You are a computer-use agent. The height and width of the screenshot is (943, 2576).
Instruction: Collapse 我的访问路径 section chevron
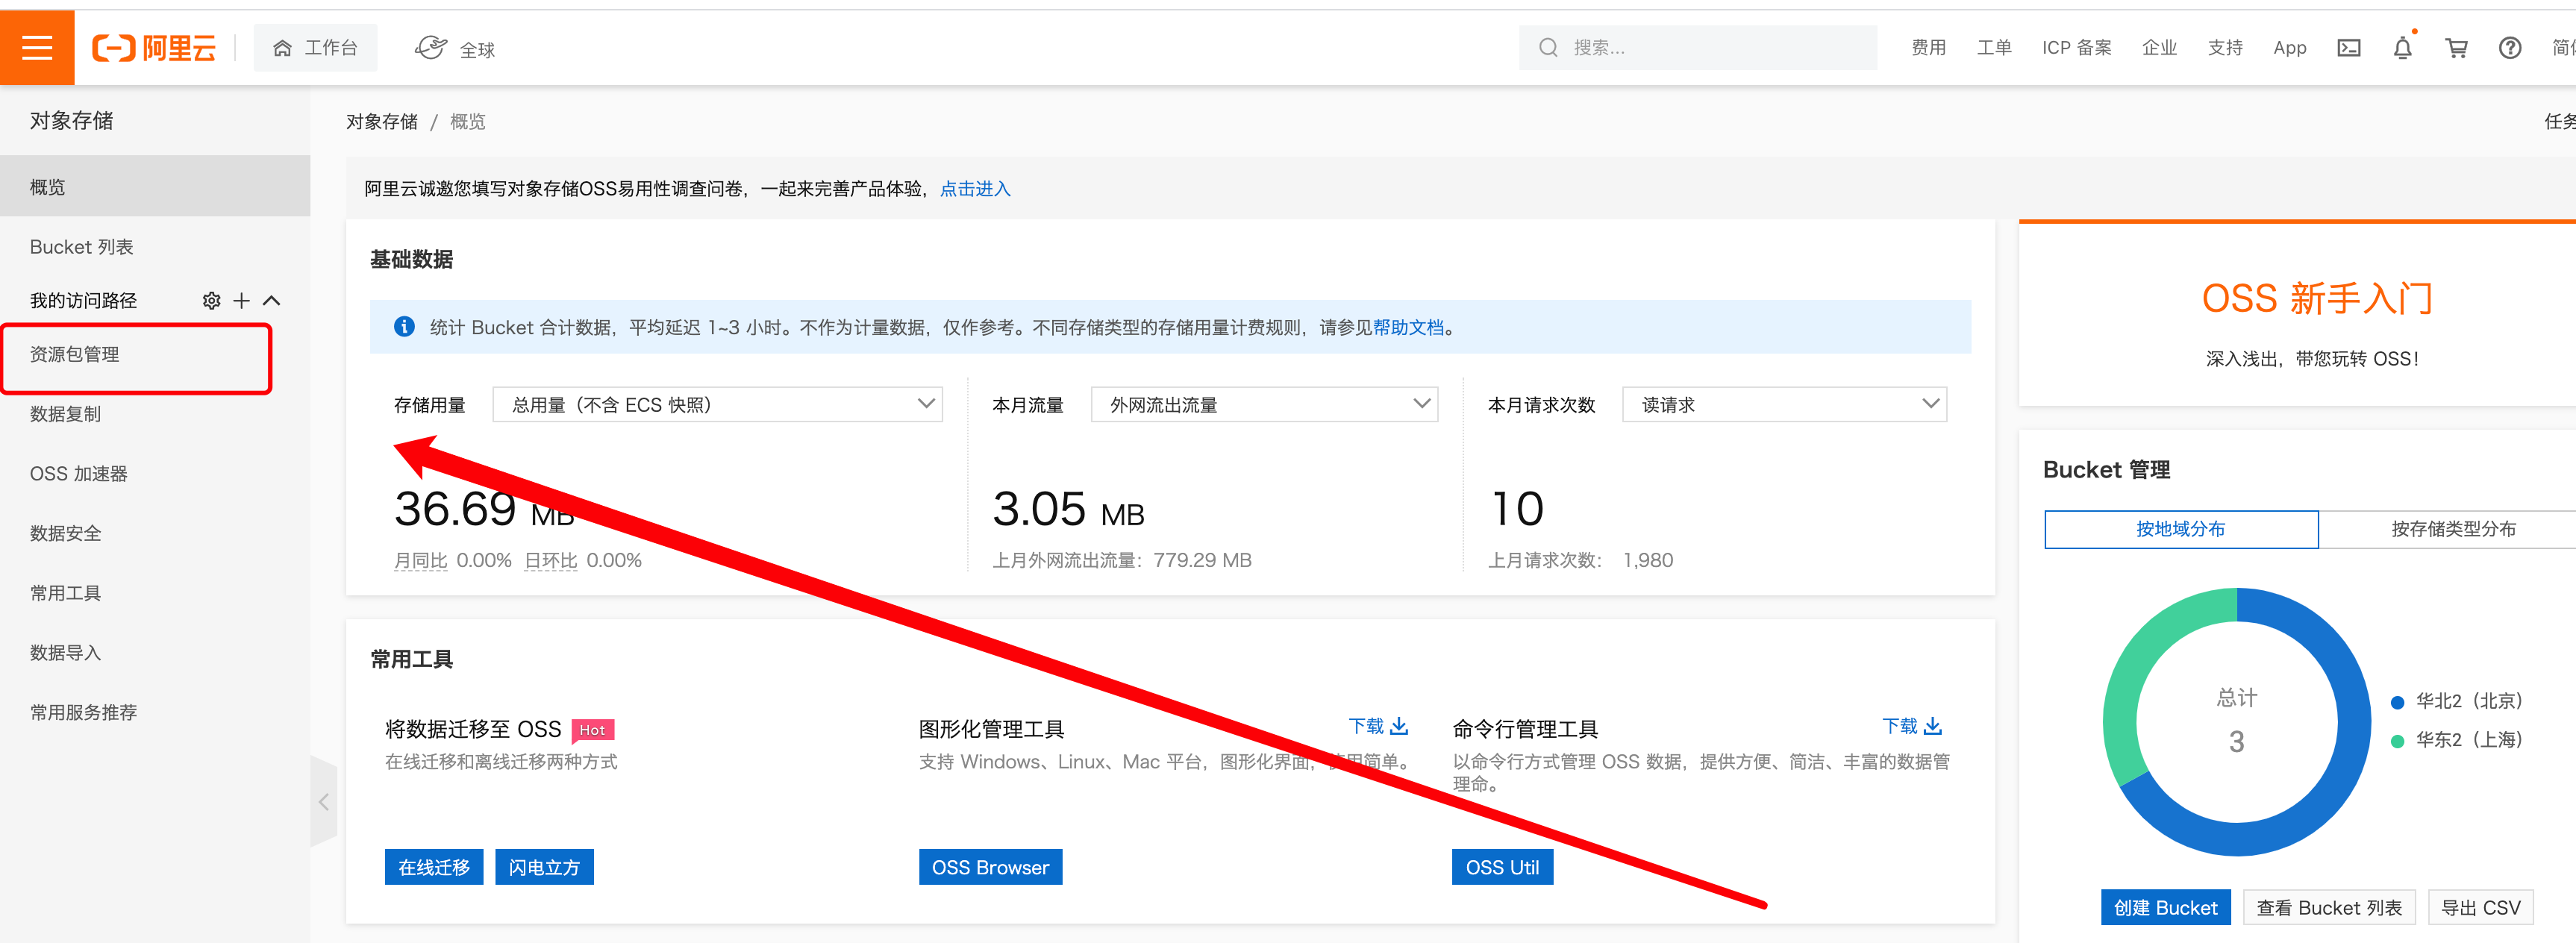tap(271, 301)
